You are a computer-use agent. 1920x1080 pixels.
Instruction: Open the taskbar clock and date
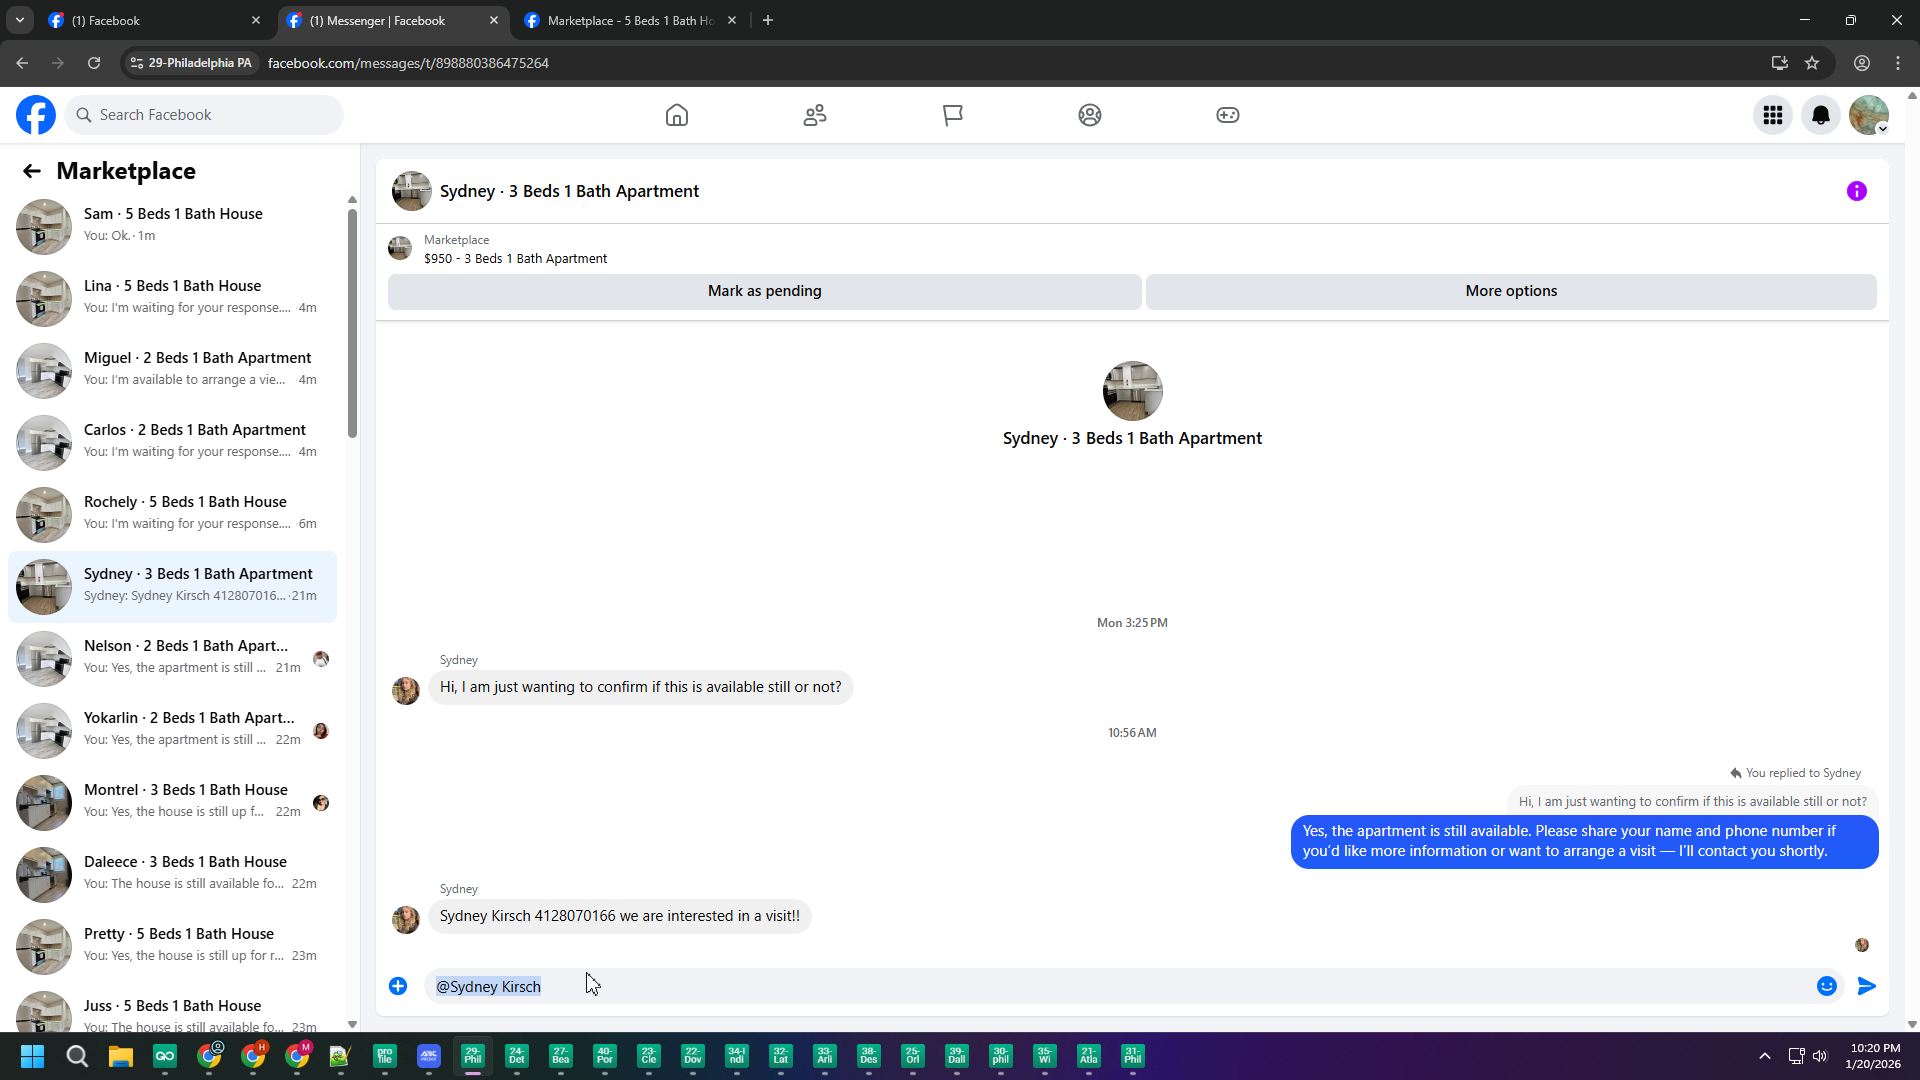(1875, 1056)
